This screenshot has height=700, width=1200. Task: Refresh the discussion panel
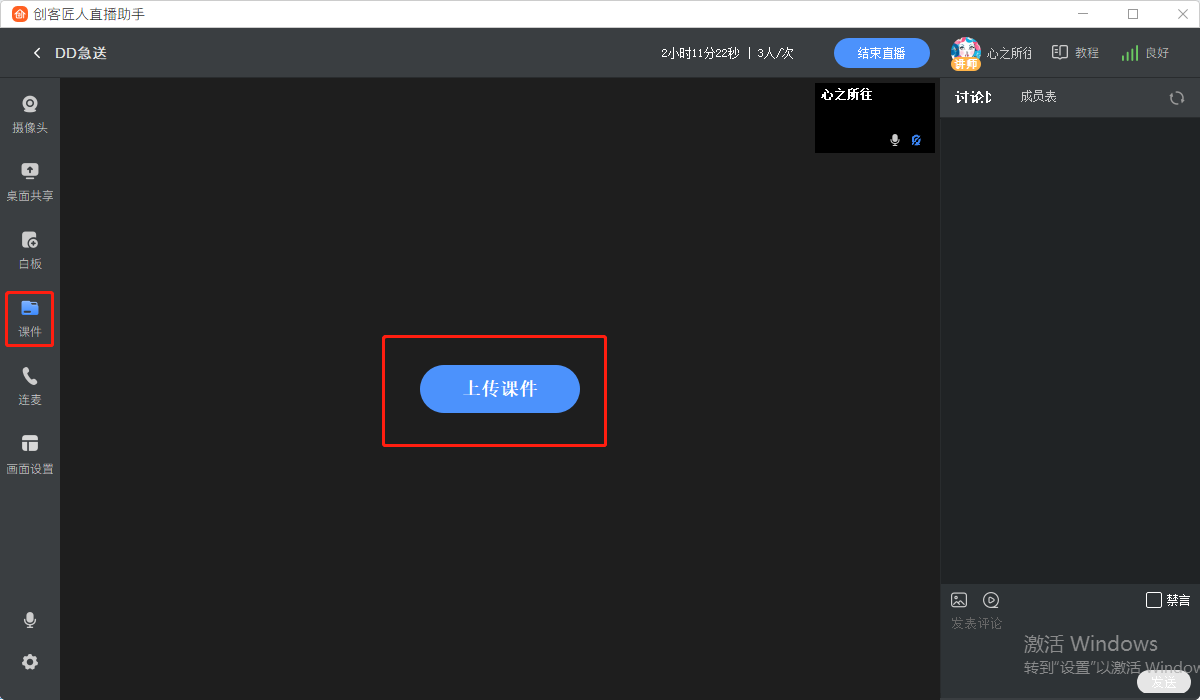click(x=1177, y=98)
